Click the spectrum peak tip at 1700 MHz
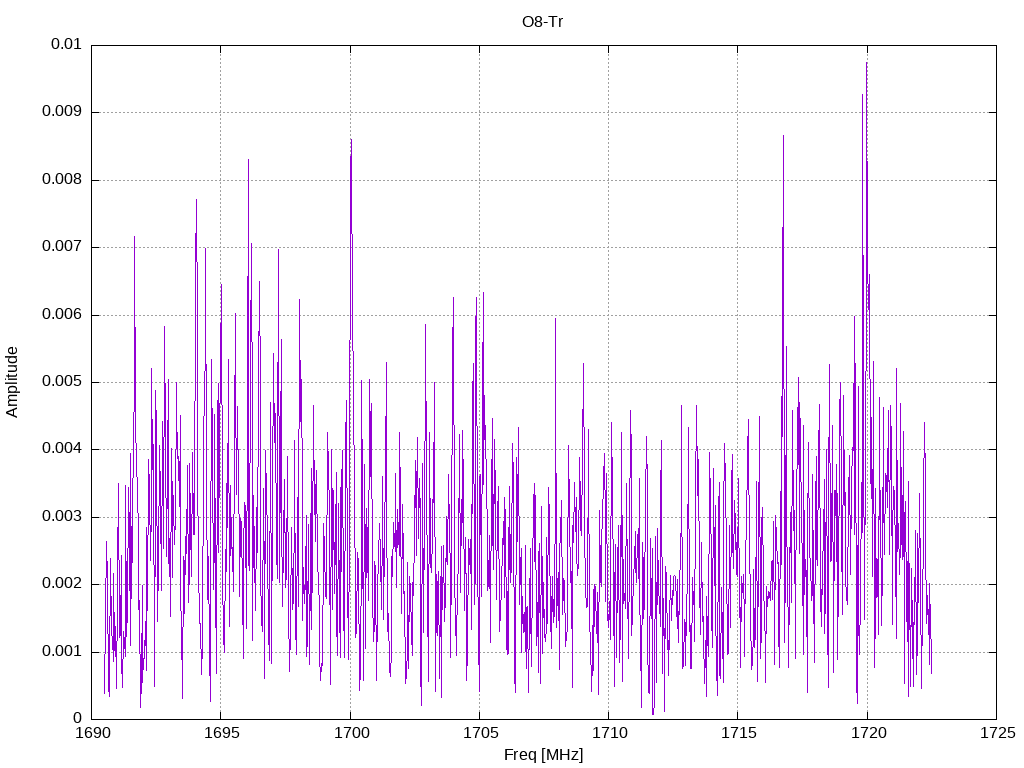1024x768 pixels. tap(351, 140)
